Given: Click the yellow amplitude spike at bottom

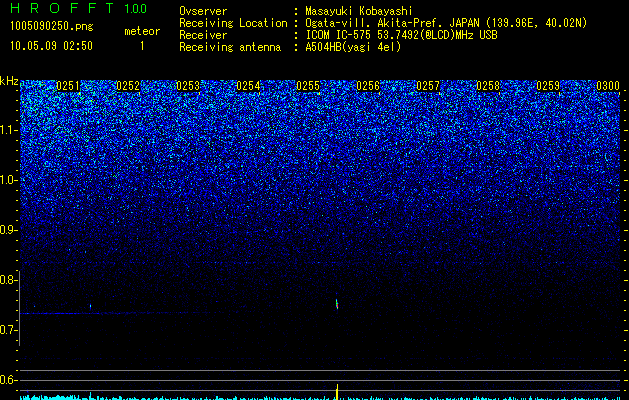Looking at the screenshot, I should tap(337, 392).
